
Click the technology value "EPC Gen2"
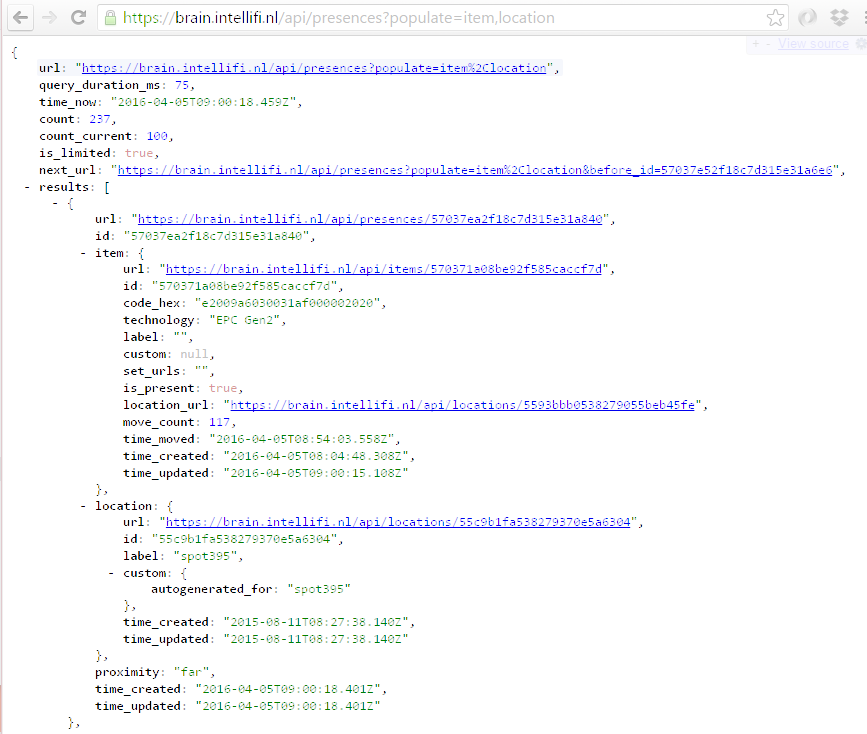(244, 320)
